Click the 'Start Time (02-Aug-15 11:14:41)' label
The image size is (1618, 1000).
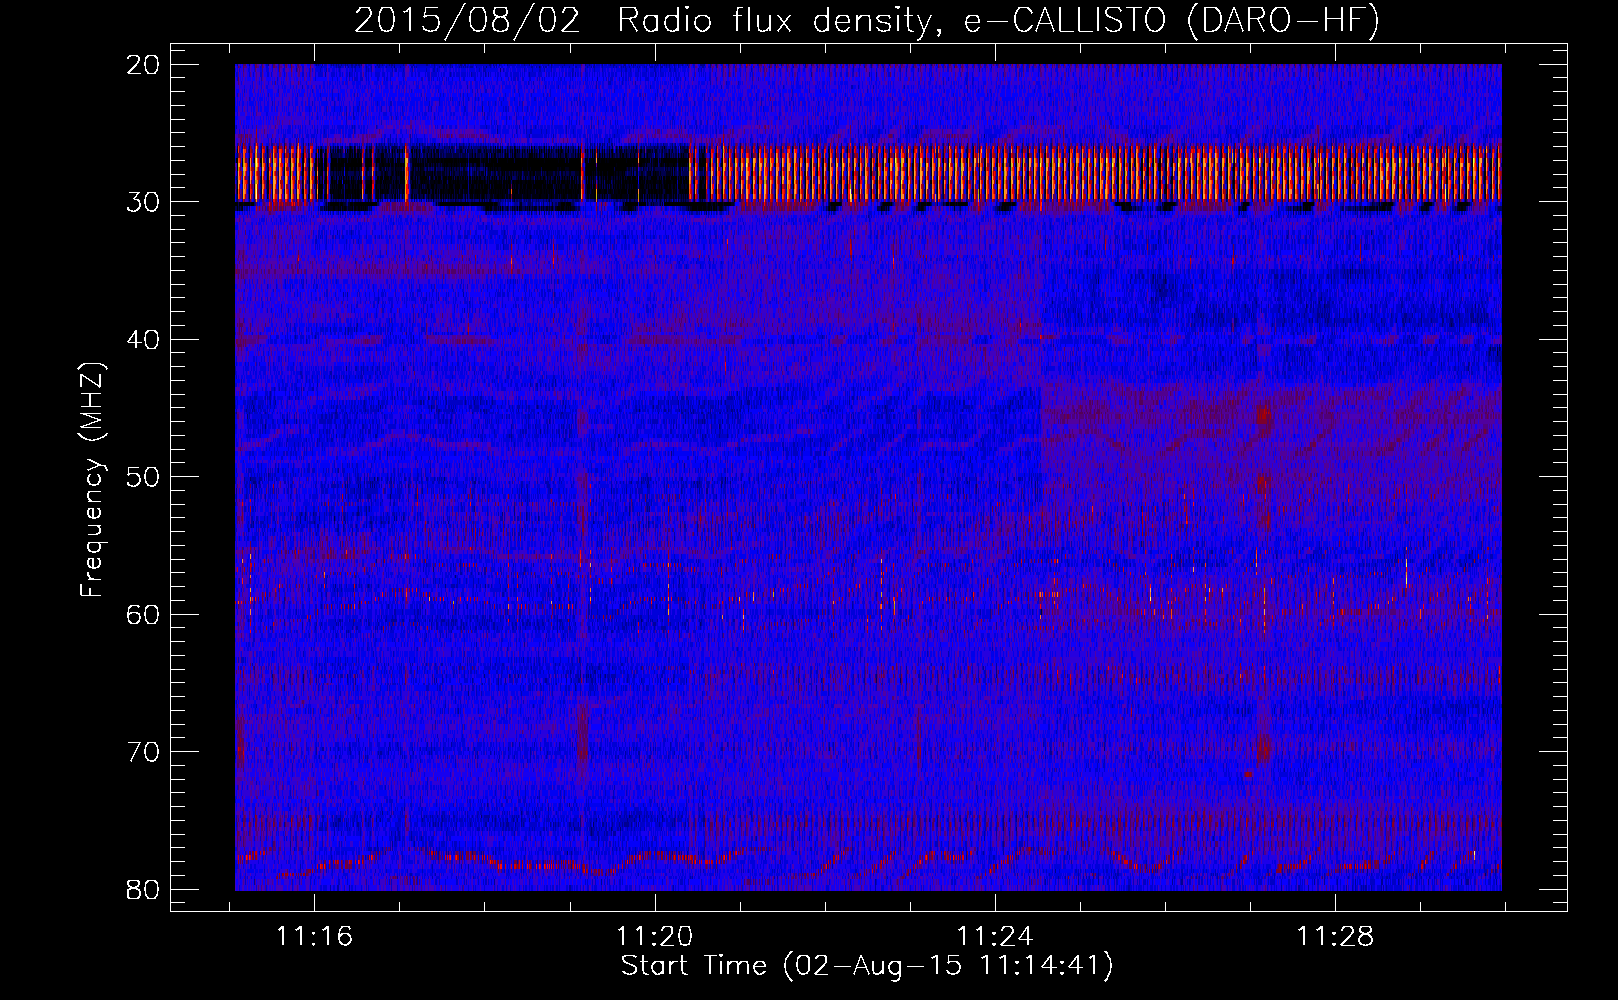867,966
